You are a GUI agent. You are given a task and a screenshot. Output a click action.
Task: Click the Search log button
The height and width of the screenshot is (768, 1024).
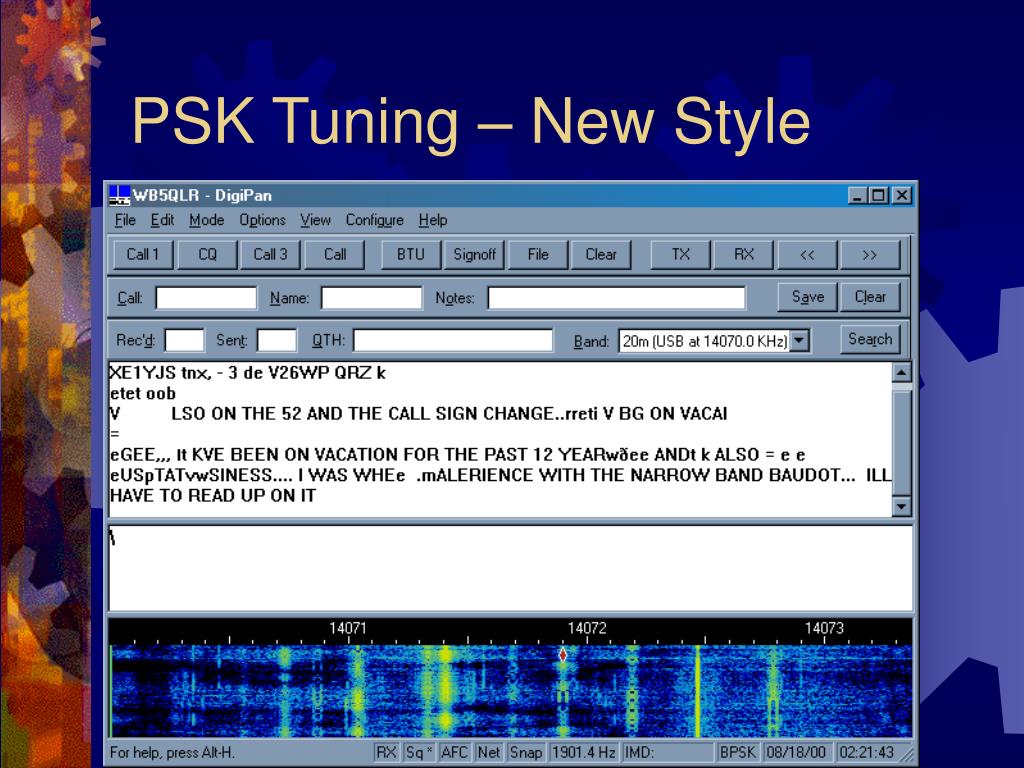click(870, 340)
